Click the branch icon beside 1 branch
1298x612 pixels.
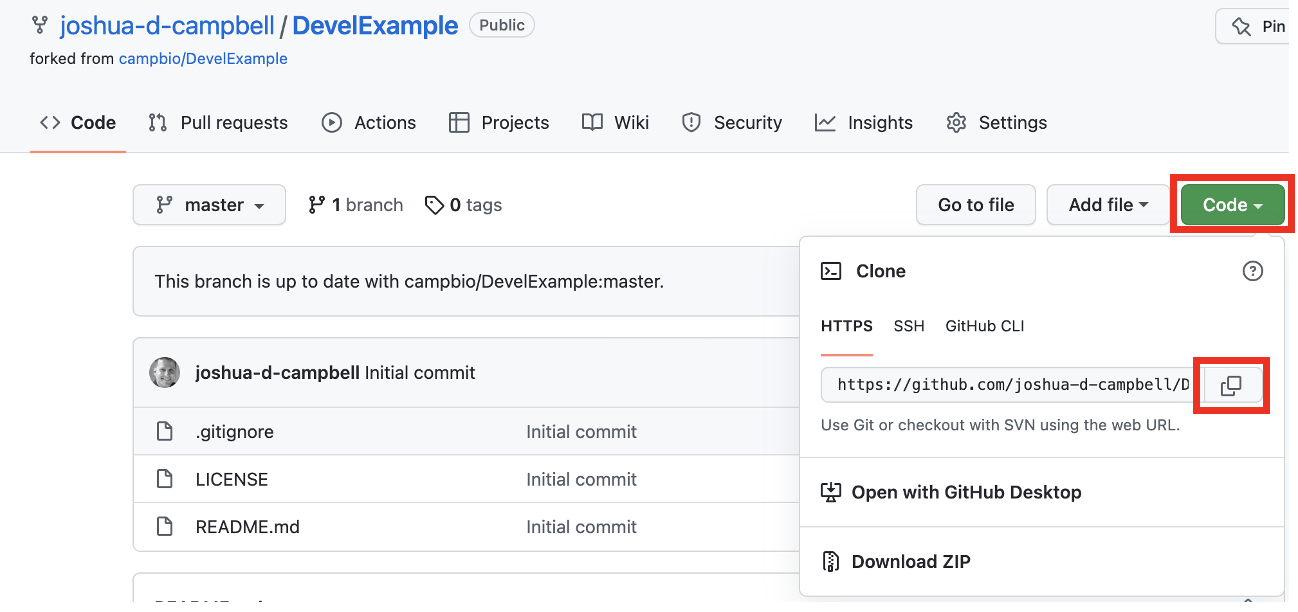(317, 205)
